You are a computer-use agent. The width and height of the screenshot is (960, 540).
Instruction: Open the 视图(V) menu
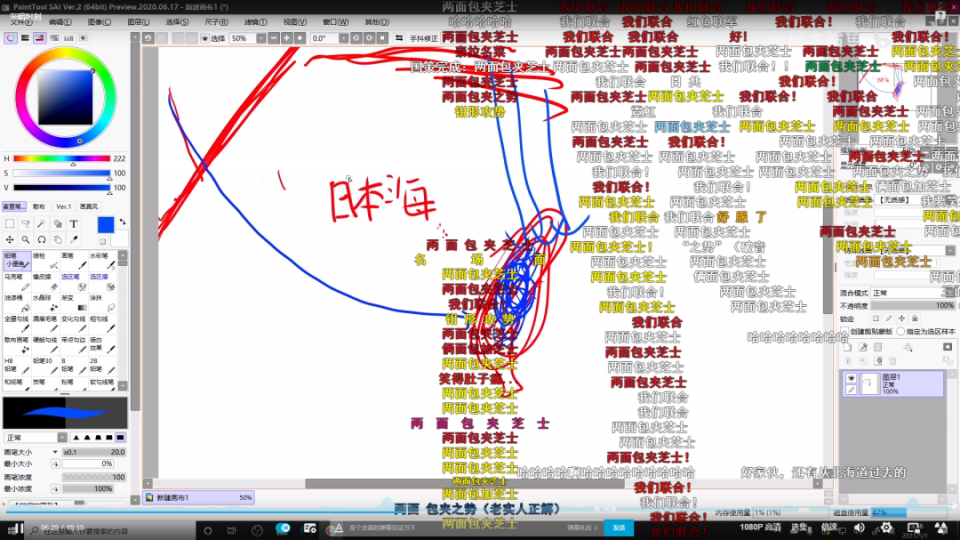tap(294, 22)
